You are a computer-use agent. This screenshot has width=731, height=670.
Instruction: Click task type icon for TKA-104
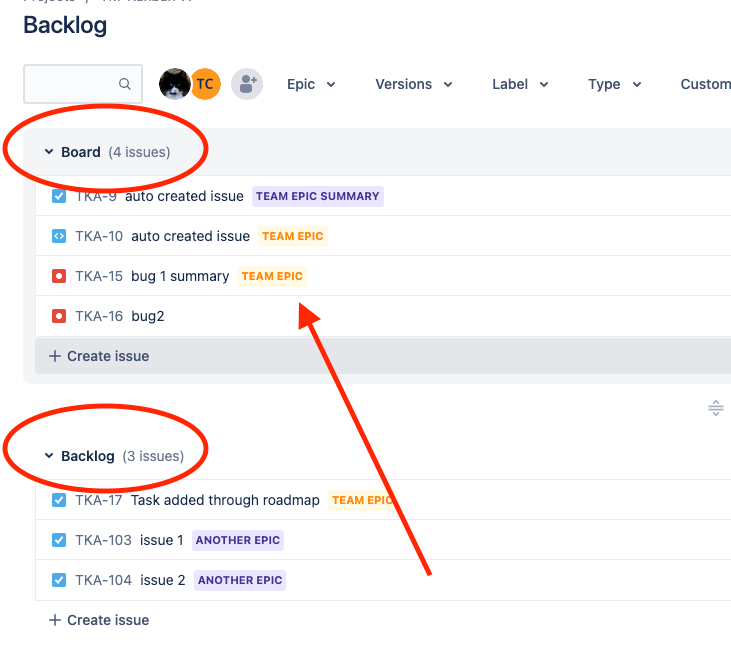[59, 580]
